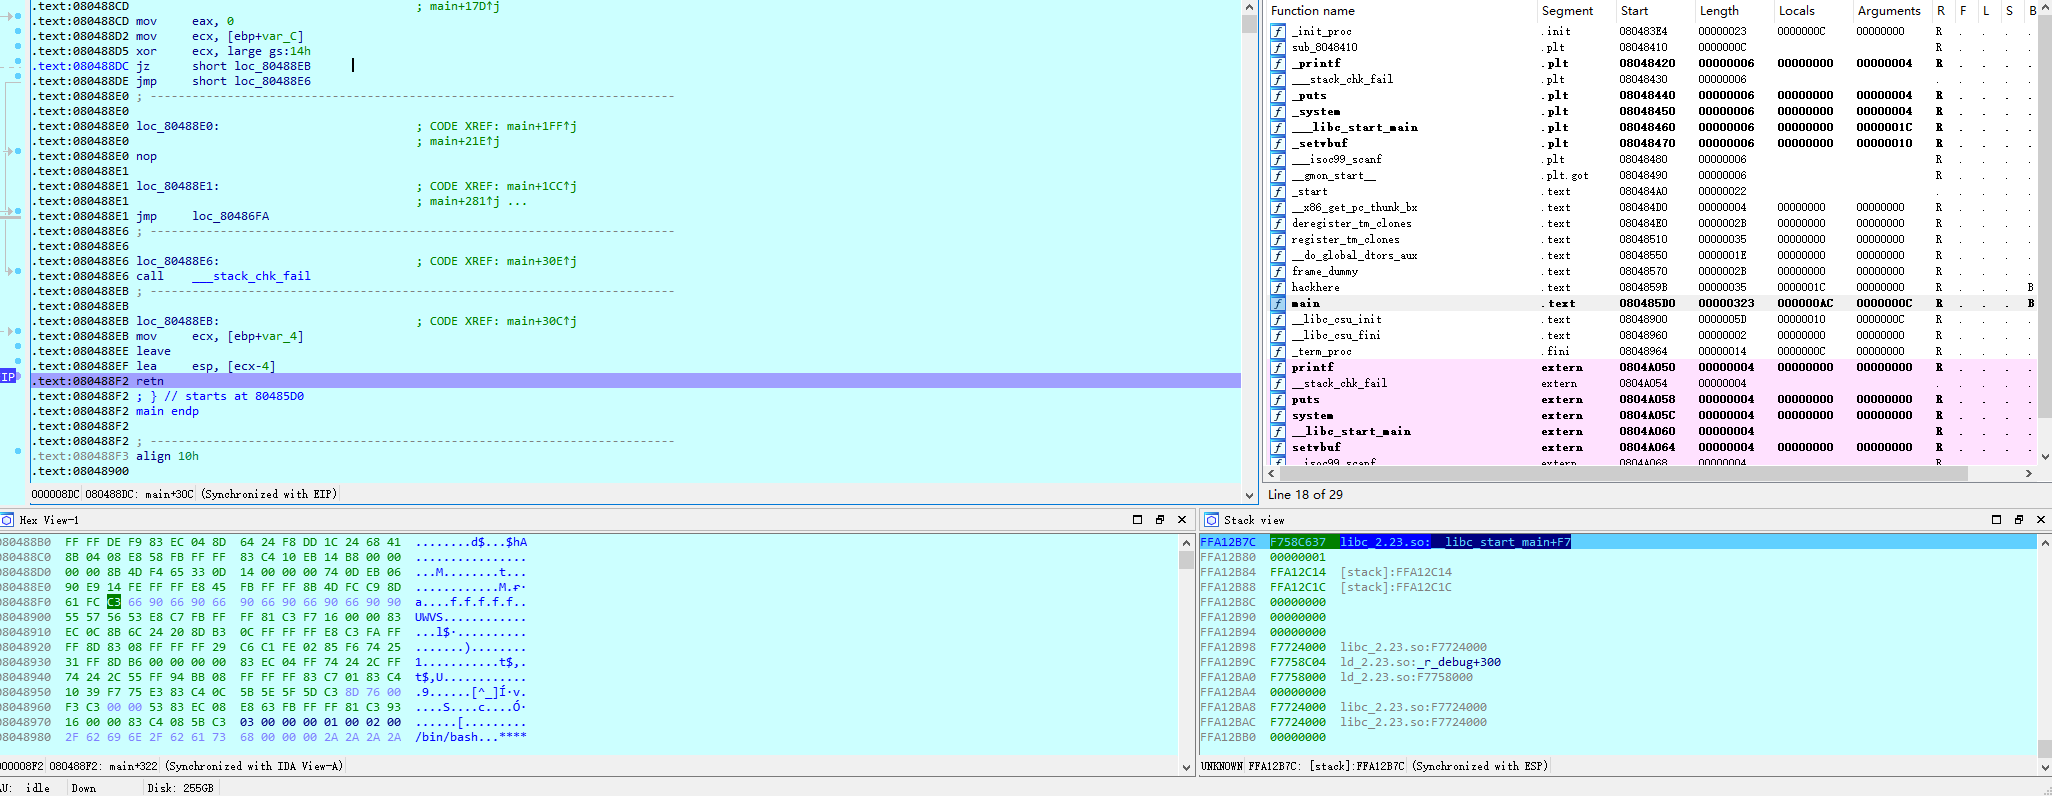Maximize the Stack view panel
This screenshot has height=796, width=2052.
(1996, 520)
